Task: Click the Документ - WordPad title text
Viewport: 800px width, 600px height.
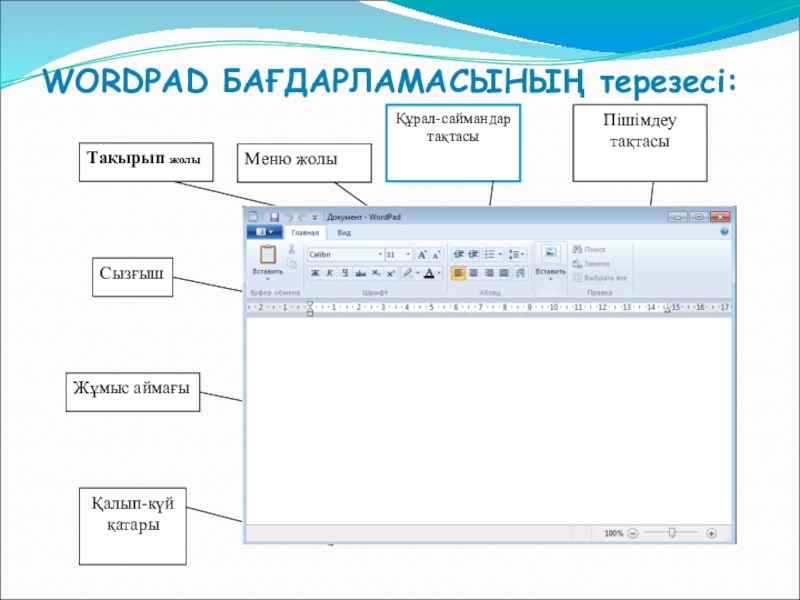Action: click(364, 217)
